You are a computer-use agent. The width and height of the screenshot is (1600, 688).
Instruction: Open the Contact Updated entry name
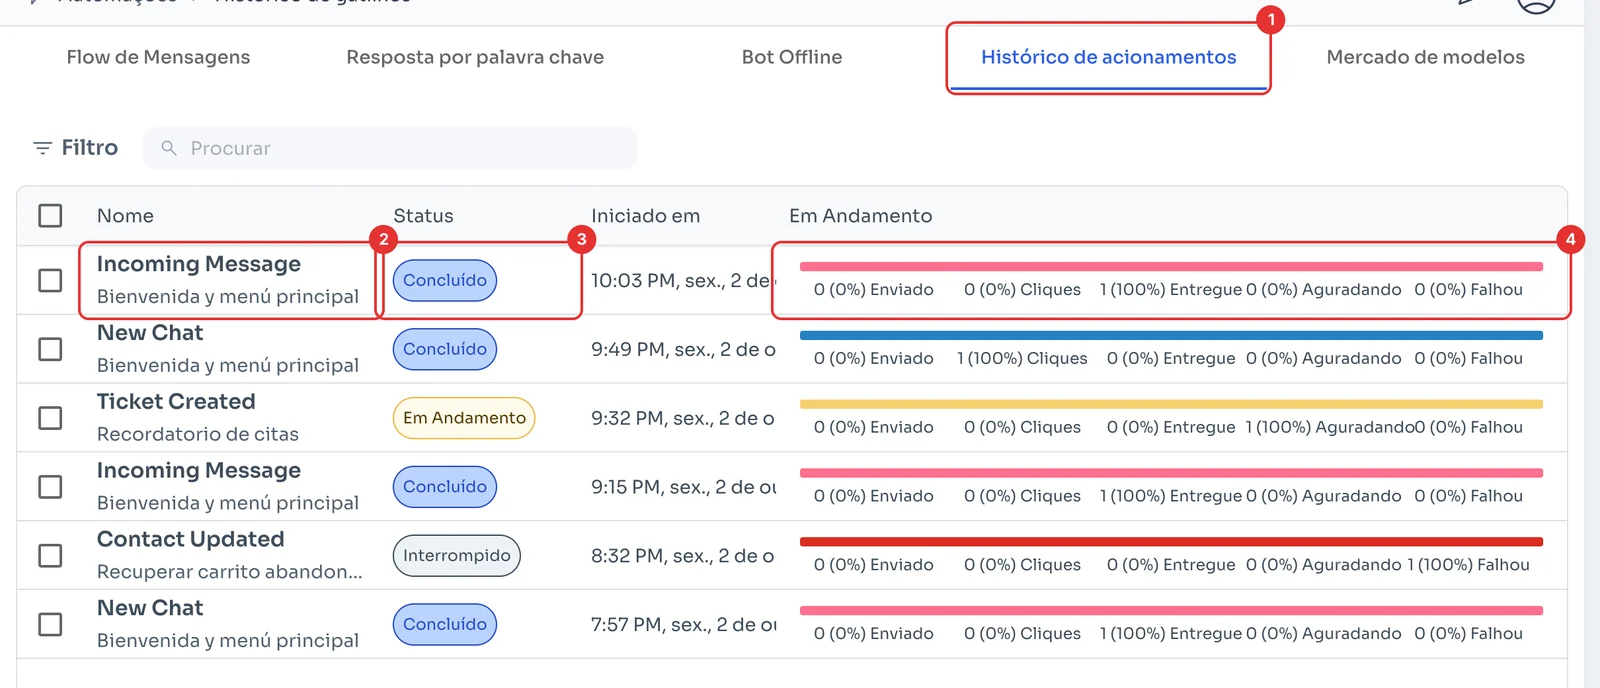point(191,539)
